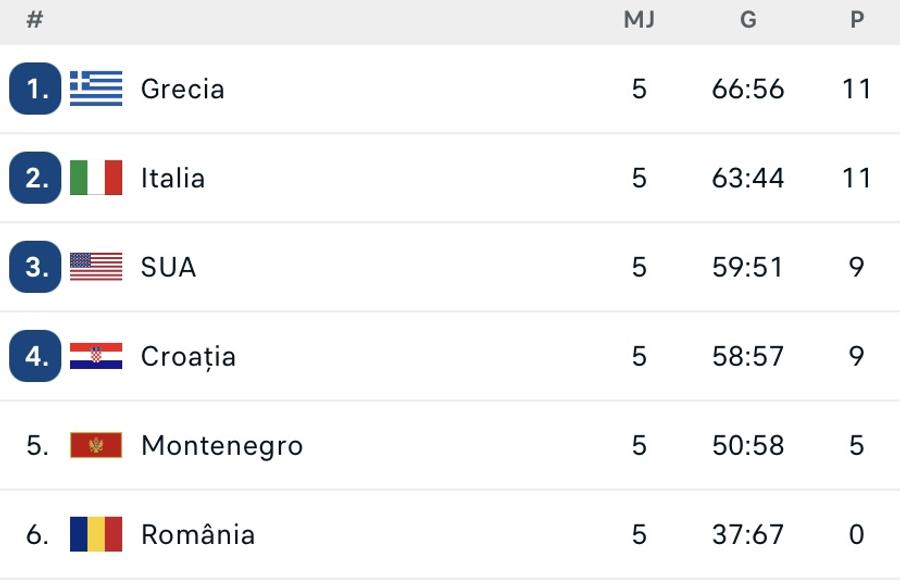Click the rank 2 badge for Italia

coord(35,177)
